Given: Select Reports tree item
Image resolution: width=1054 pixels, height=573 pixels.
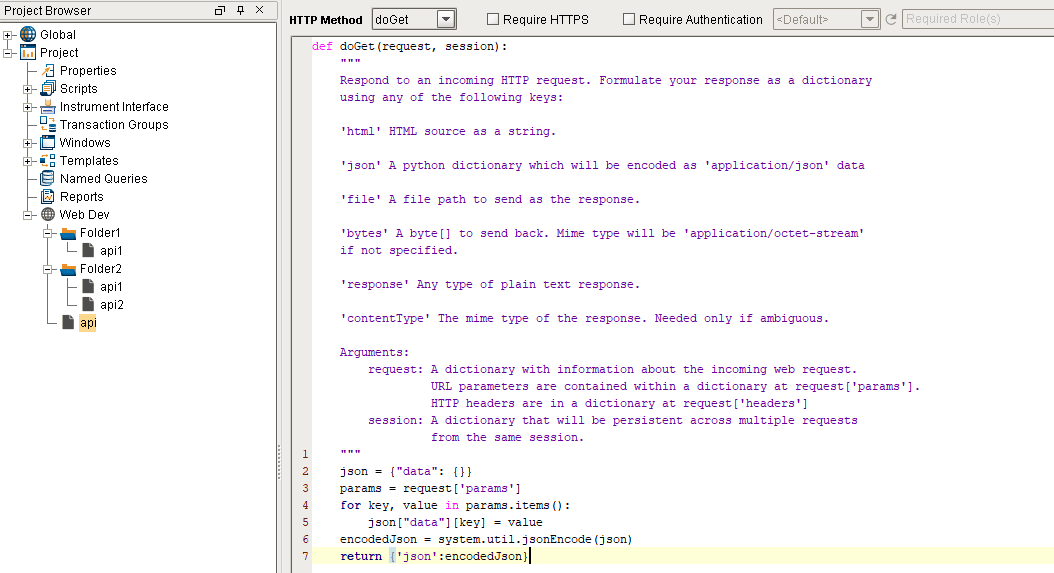Looking at the screenshot, I should 81,196.
